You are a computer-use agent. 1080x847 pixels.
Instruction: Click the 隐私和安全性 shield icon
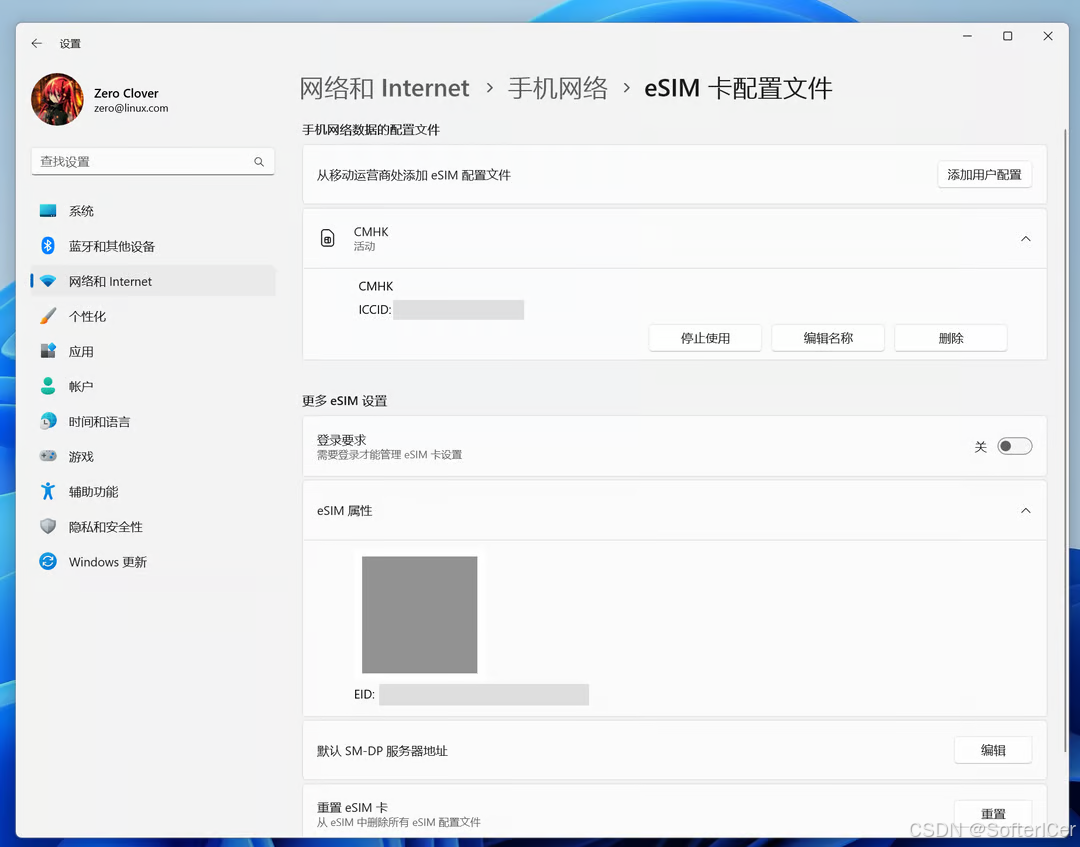point(48,527)
